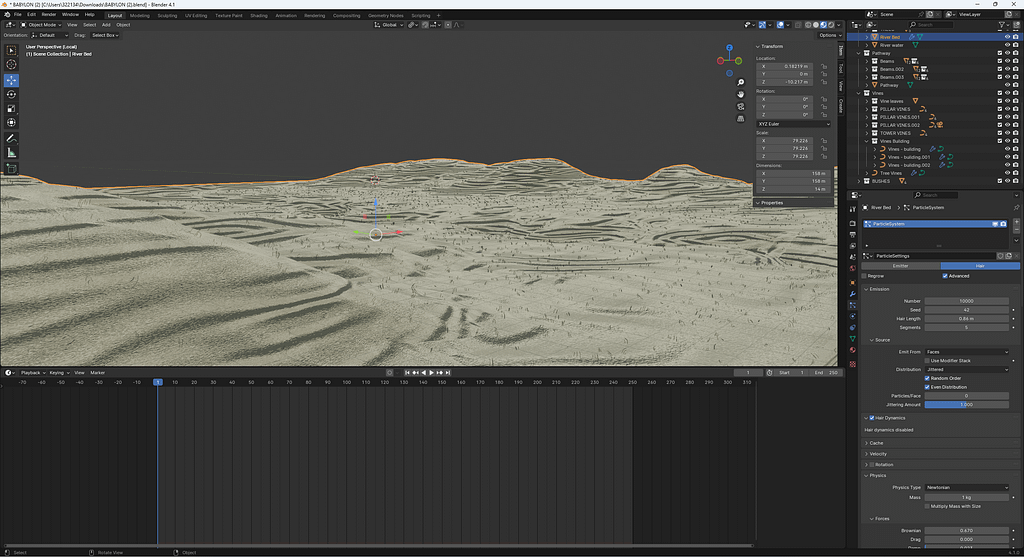This screenshot has width=1024, height=557.
Task: Disable the Hair Dynamics checkbox
Action: [x=872, y=417]
